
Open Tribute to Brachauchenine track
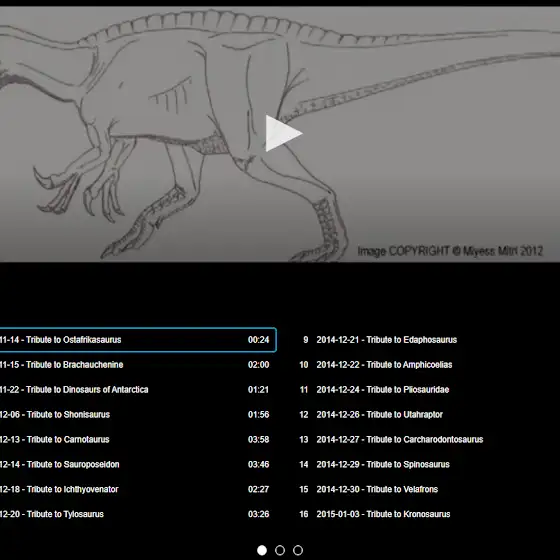click(x=138, y=365)
